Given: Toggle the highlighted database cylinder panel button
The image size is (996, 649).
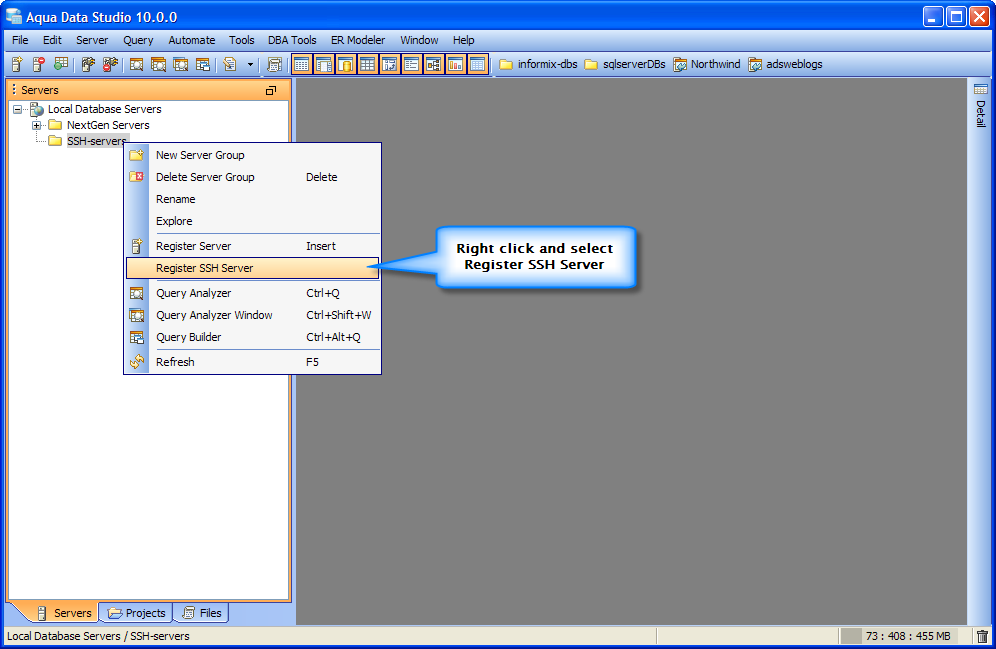Looking at the screenshot, I should click(x=346, y=64).
